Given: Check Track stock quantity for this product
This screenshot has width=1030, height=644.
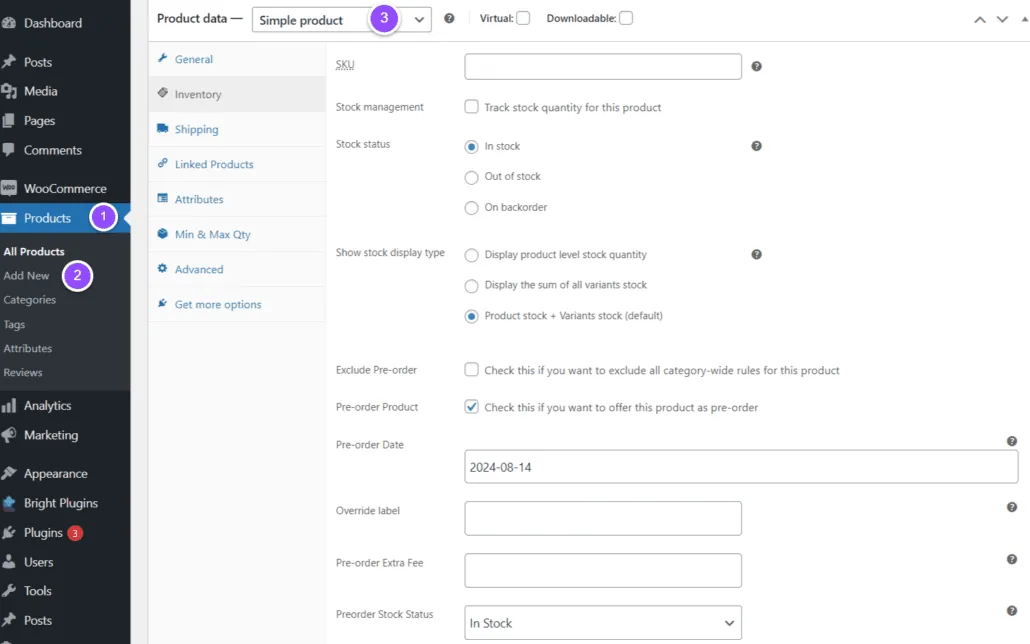Looking at the screenshot, I should pyautogui.click(x=472, y=106).
